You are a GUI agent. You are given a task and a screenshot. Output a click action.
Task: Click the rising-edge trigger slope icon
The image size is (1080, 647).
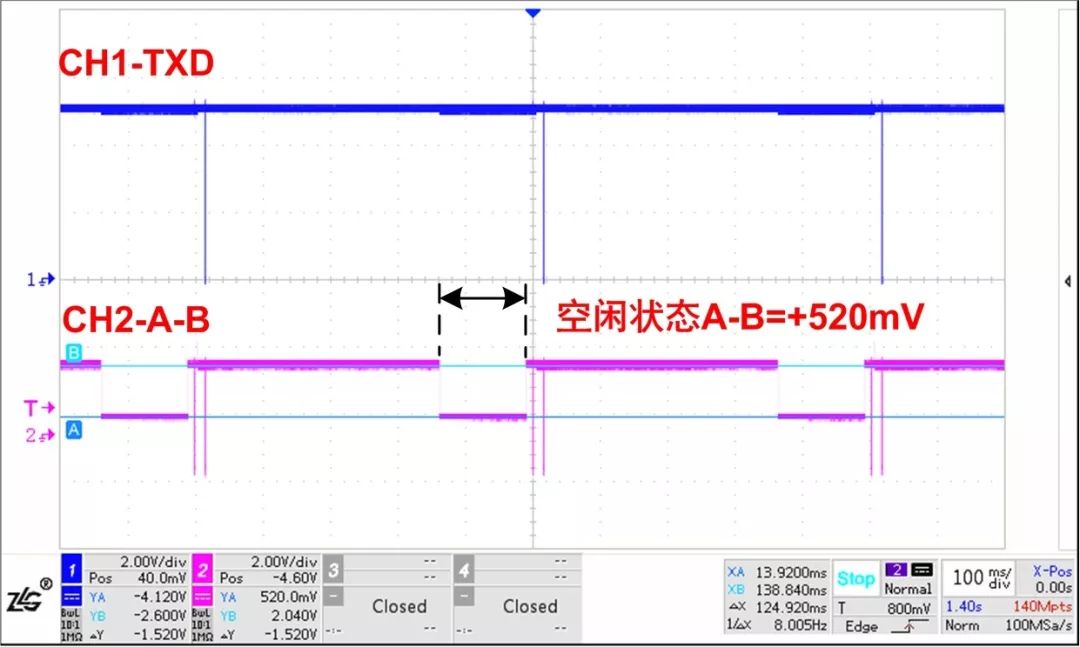click(x=907, y=625)
